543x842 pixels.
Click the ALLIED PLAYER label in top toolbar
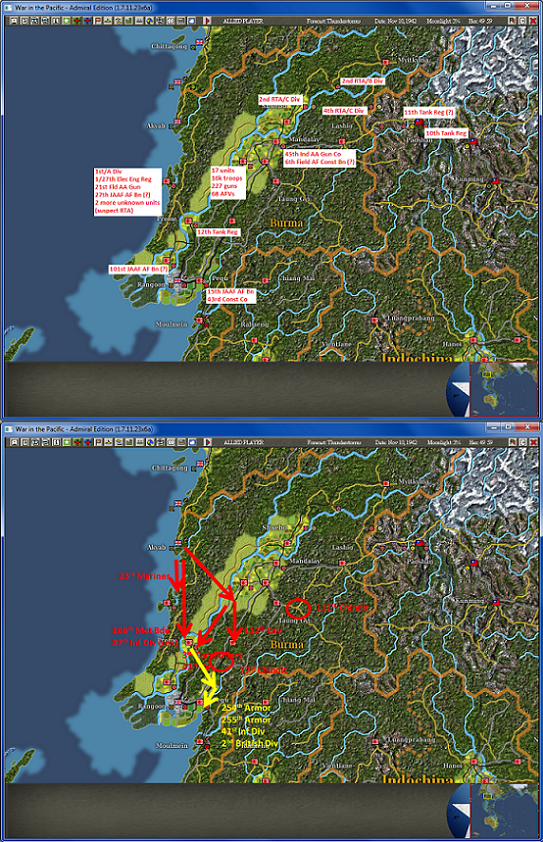(243, 21)
